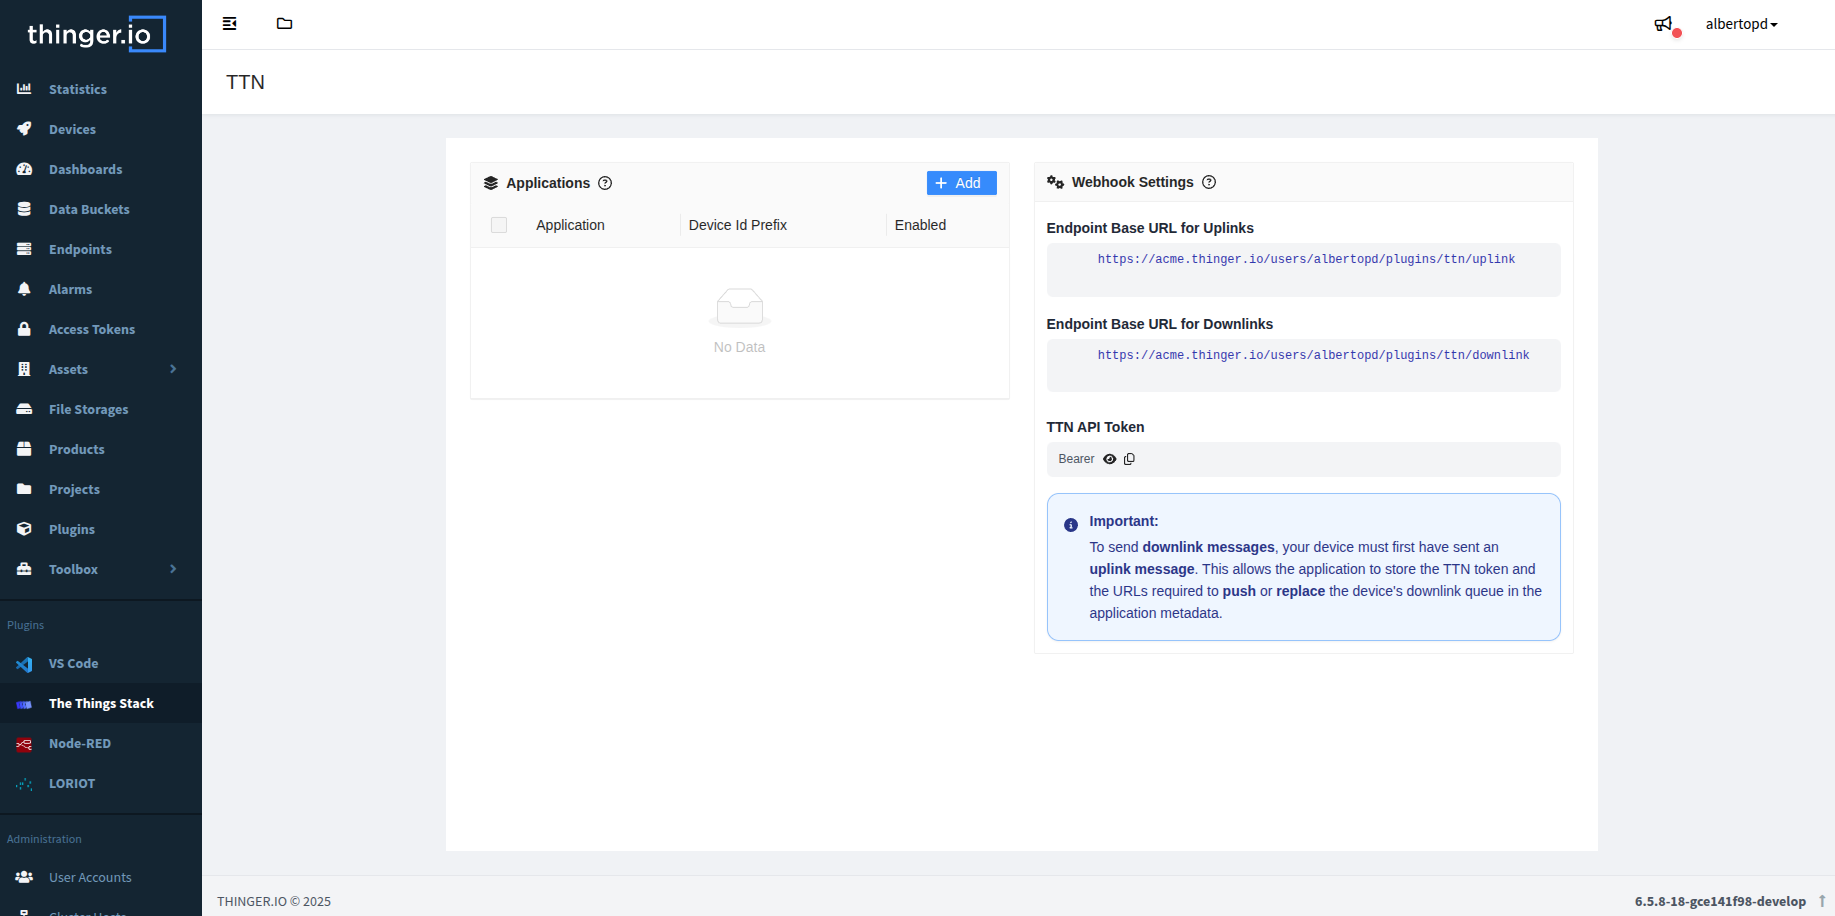
Task: Click the Toolbox menu item
Action: (x=101, y=569)
